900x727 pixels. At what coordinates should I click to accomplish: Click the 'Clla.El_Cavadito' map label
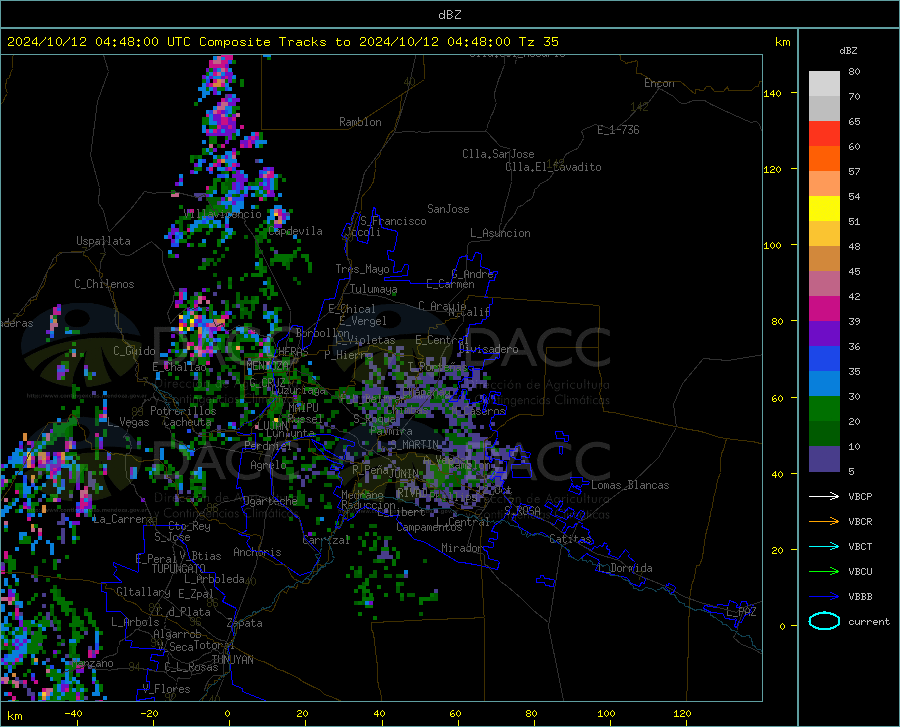(x=553, y=167)
